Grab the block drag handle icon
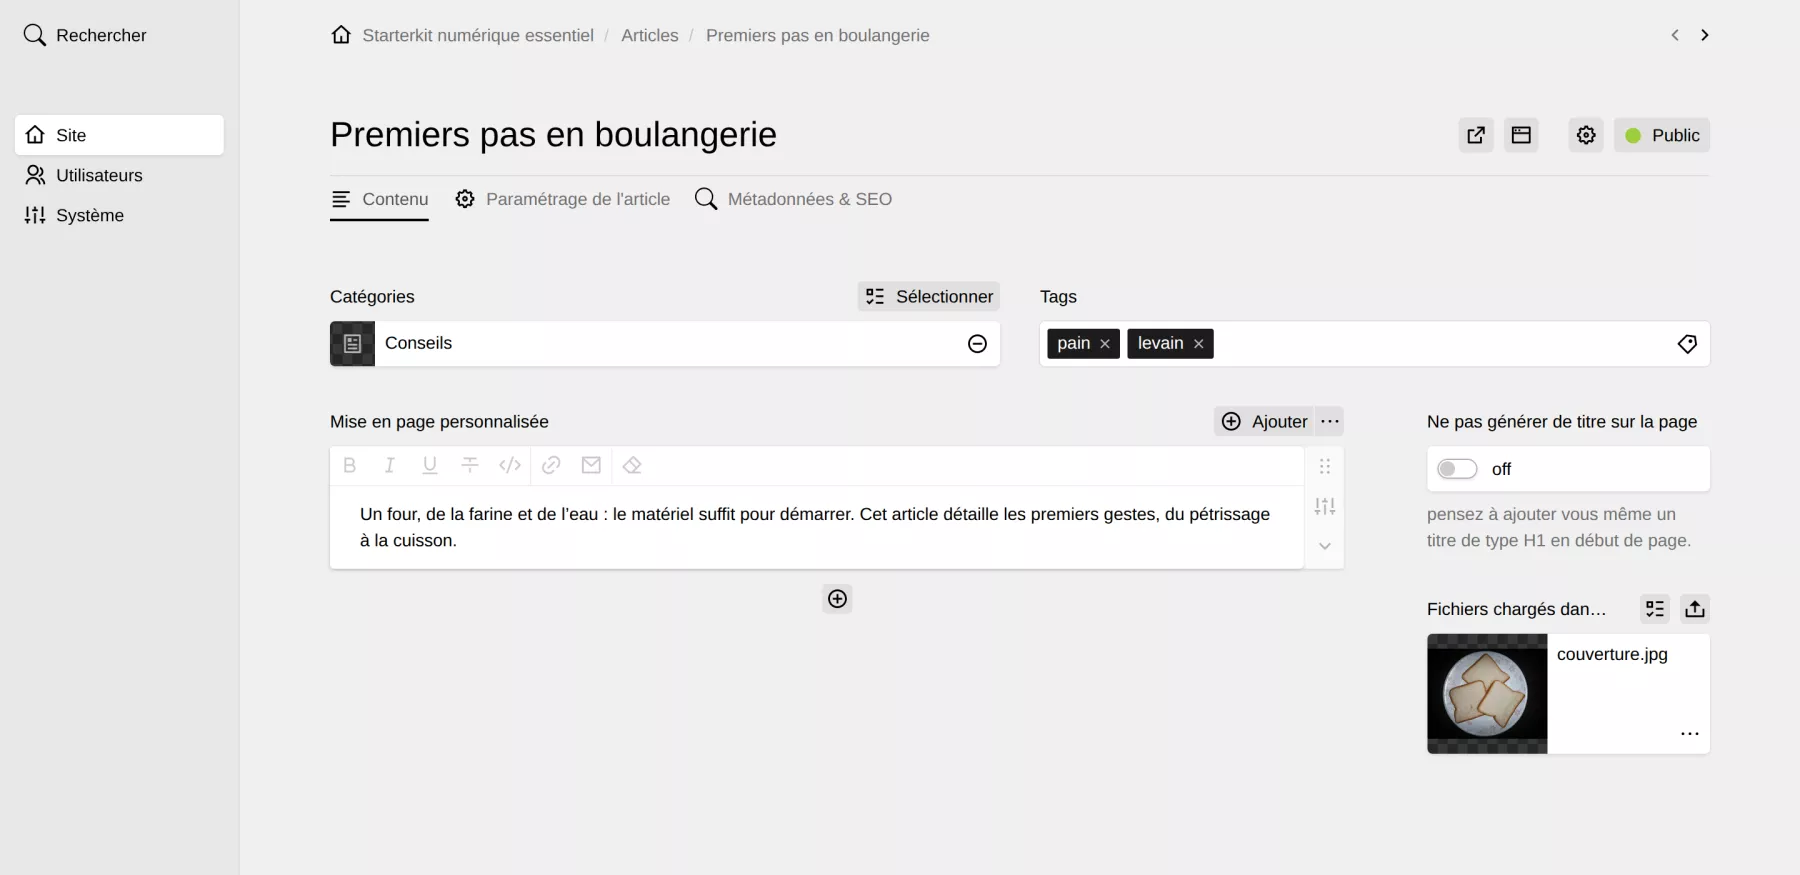Image resolution: width=1800 pixels, height=875 pixels. point(1325,466)
